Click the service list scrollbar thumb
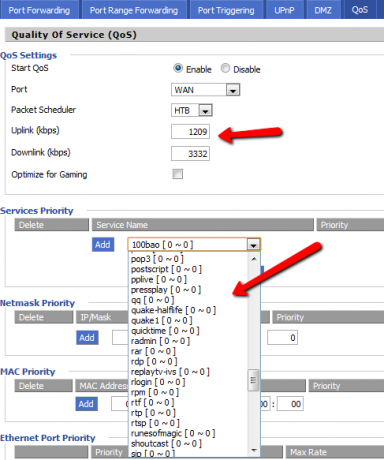 pos(253,380)
